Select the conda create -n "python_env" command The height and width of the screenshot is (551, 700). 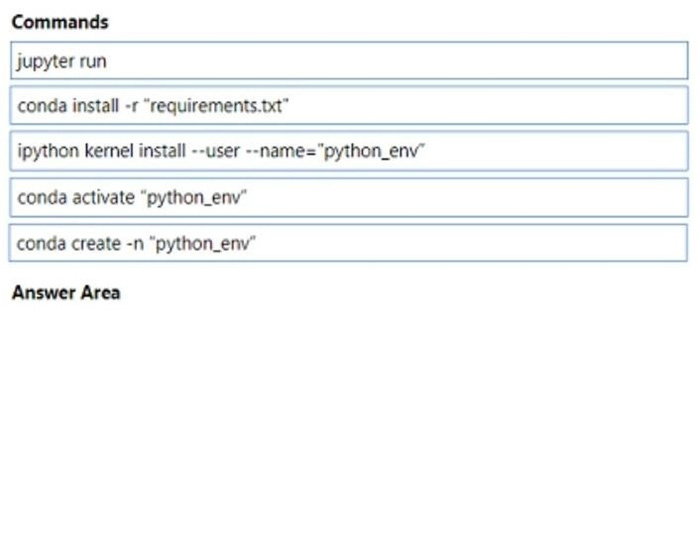pos(348,243)
